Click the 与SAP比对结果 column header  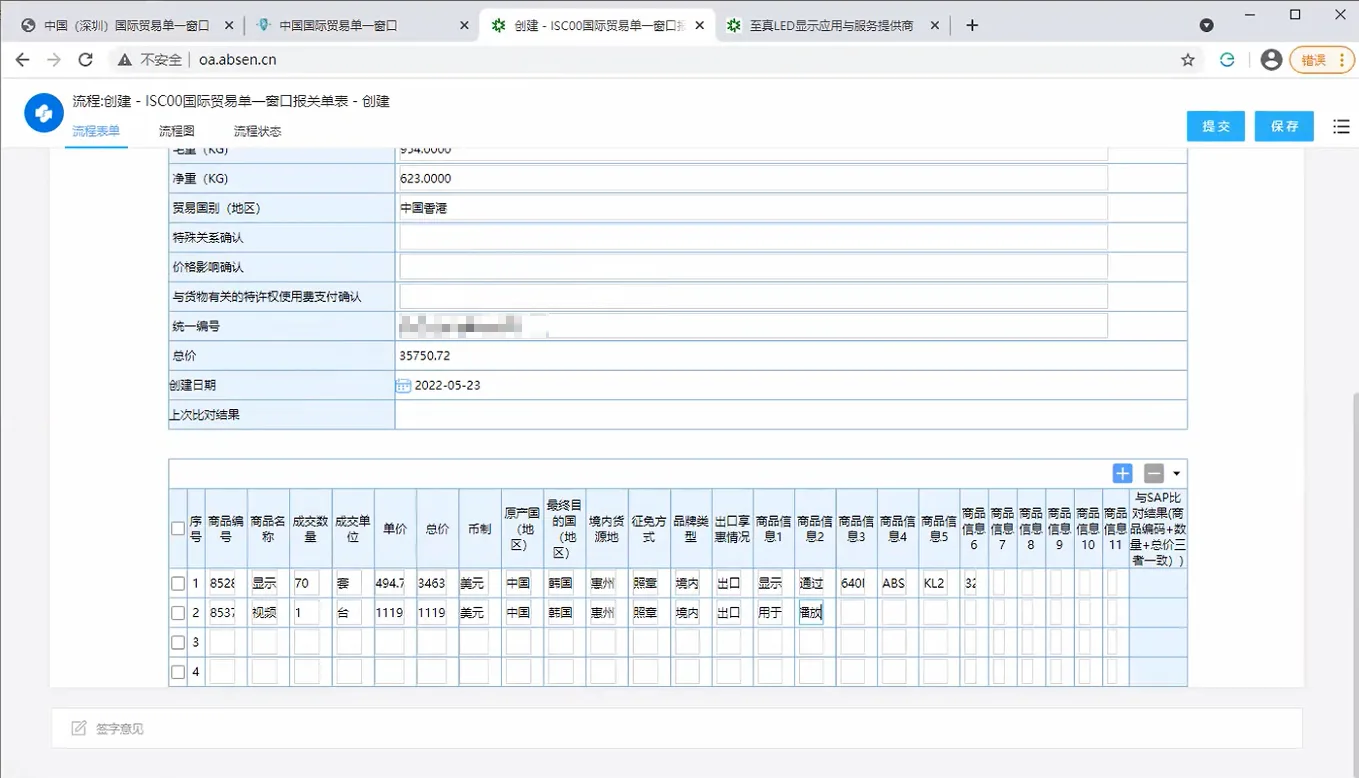(1158, 528)
